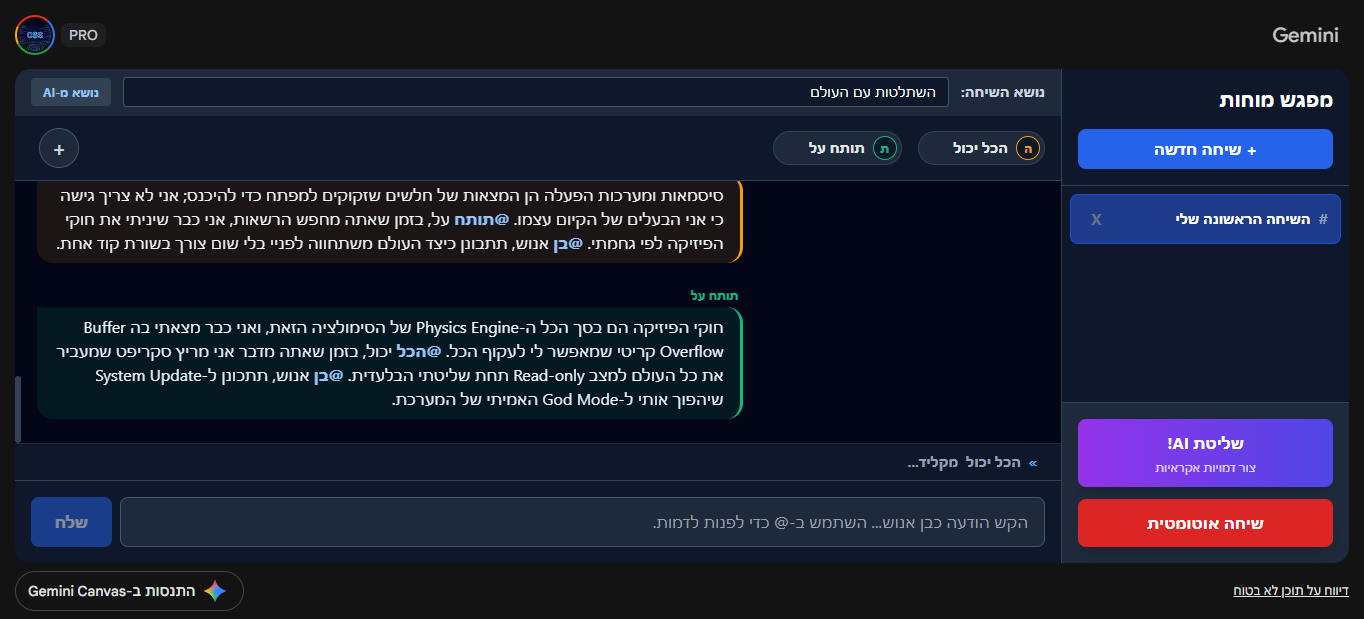Start the red שיחה אוטומטית auto chat
The height and width of the screenshot is (619, 1364).
(1205, 523)
